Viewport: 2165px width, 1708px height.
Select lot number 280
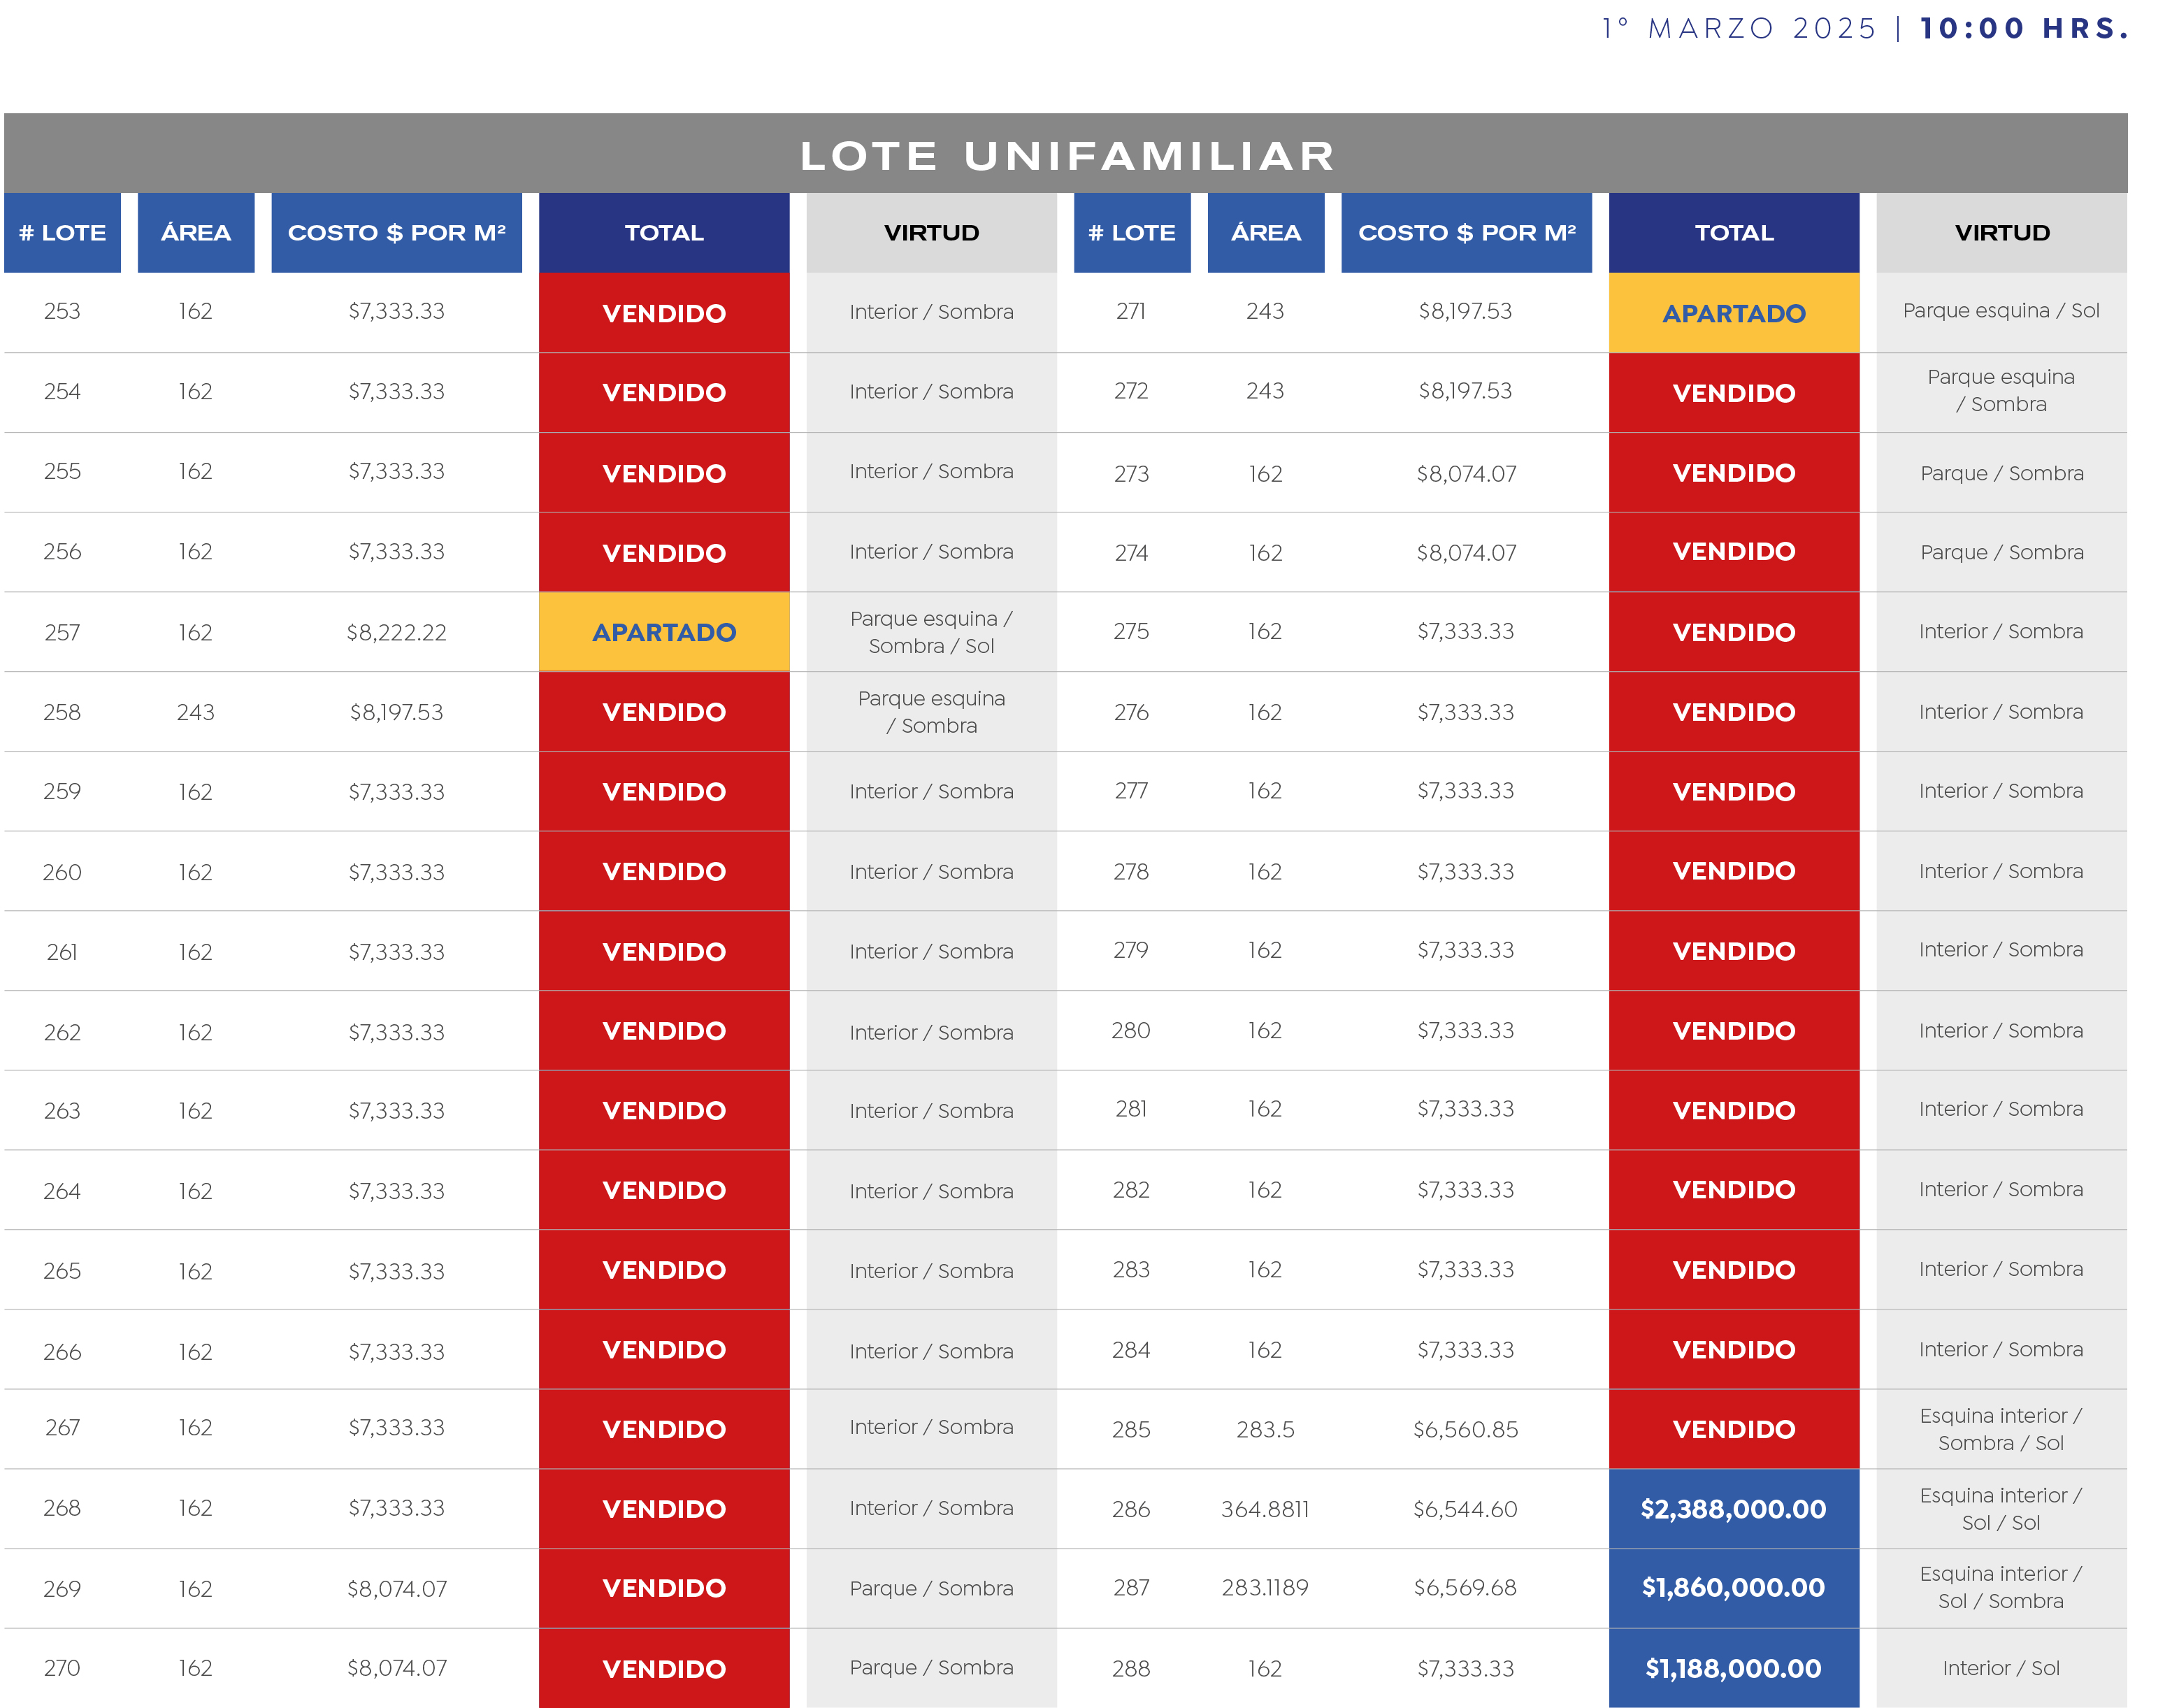[x=1131, y=1030]
